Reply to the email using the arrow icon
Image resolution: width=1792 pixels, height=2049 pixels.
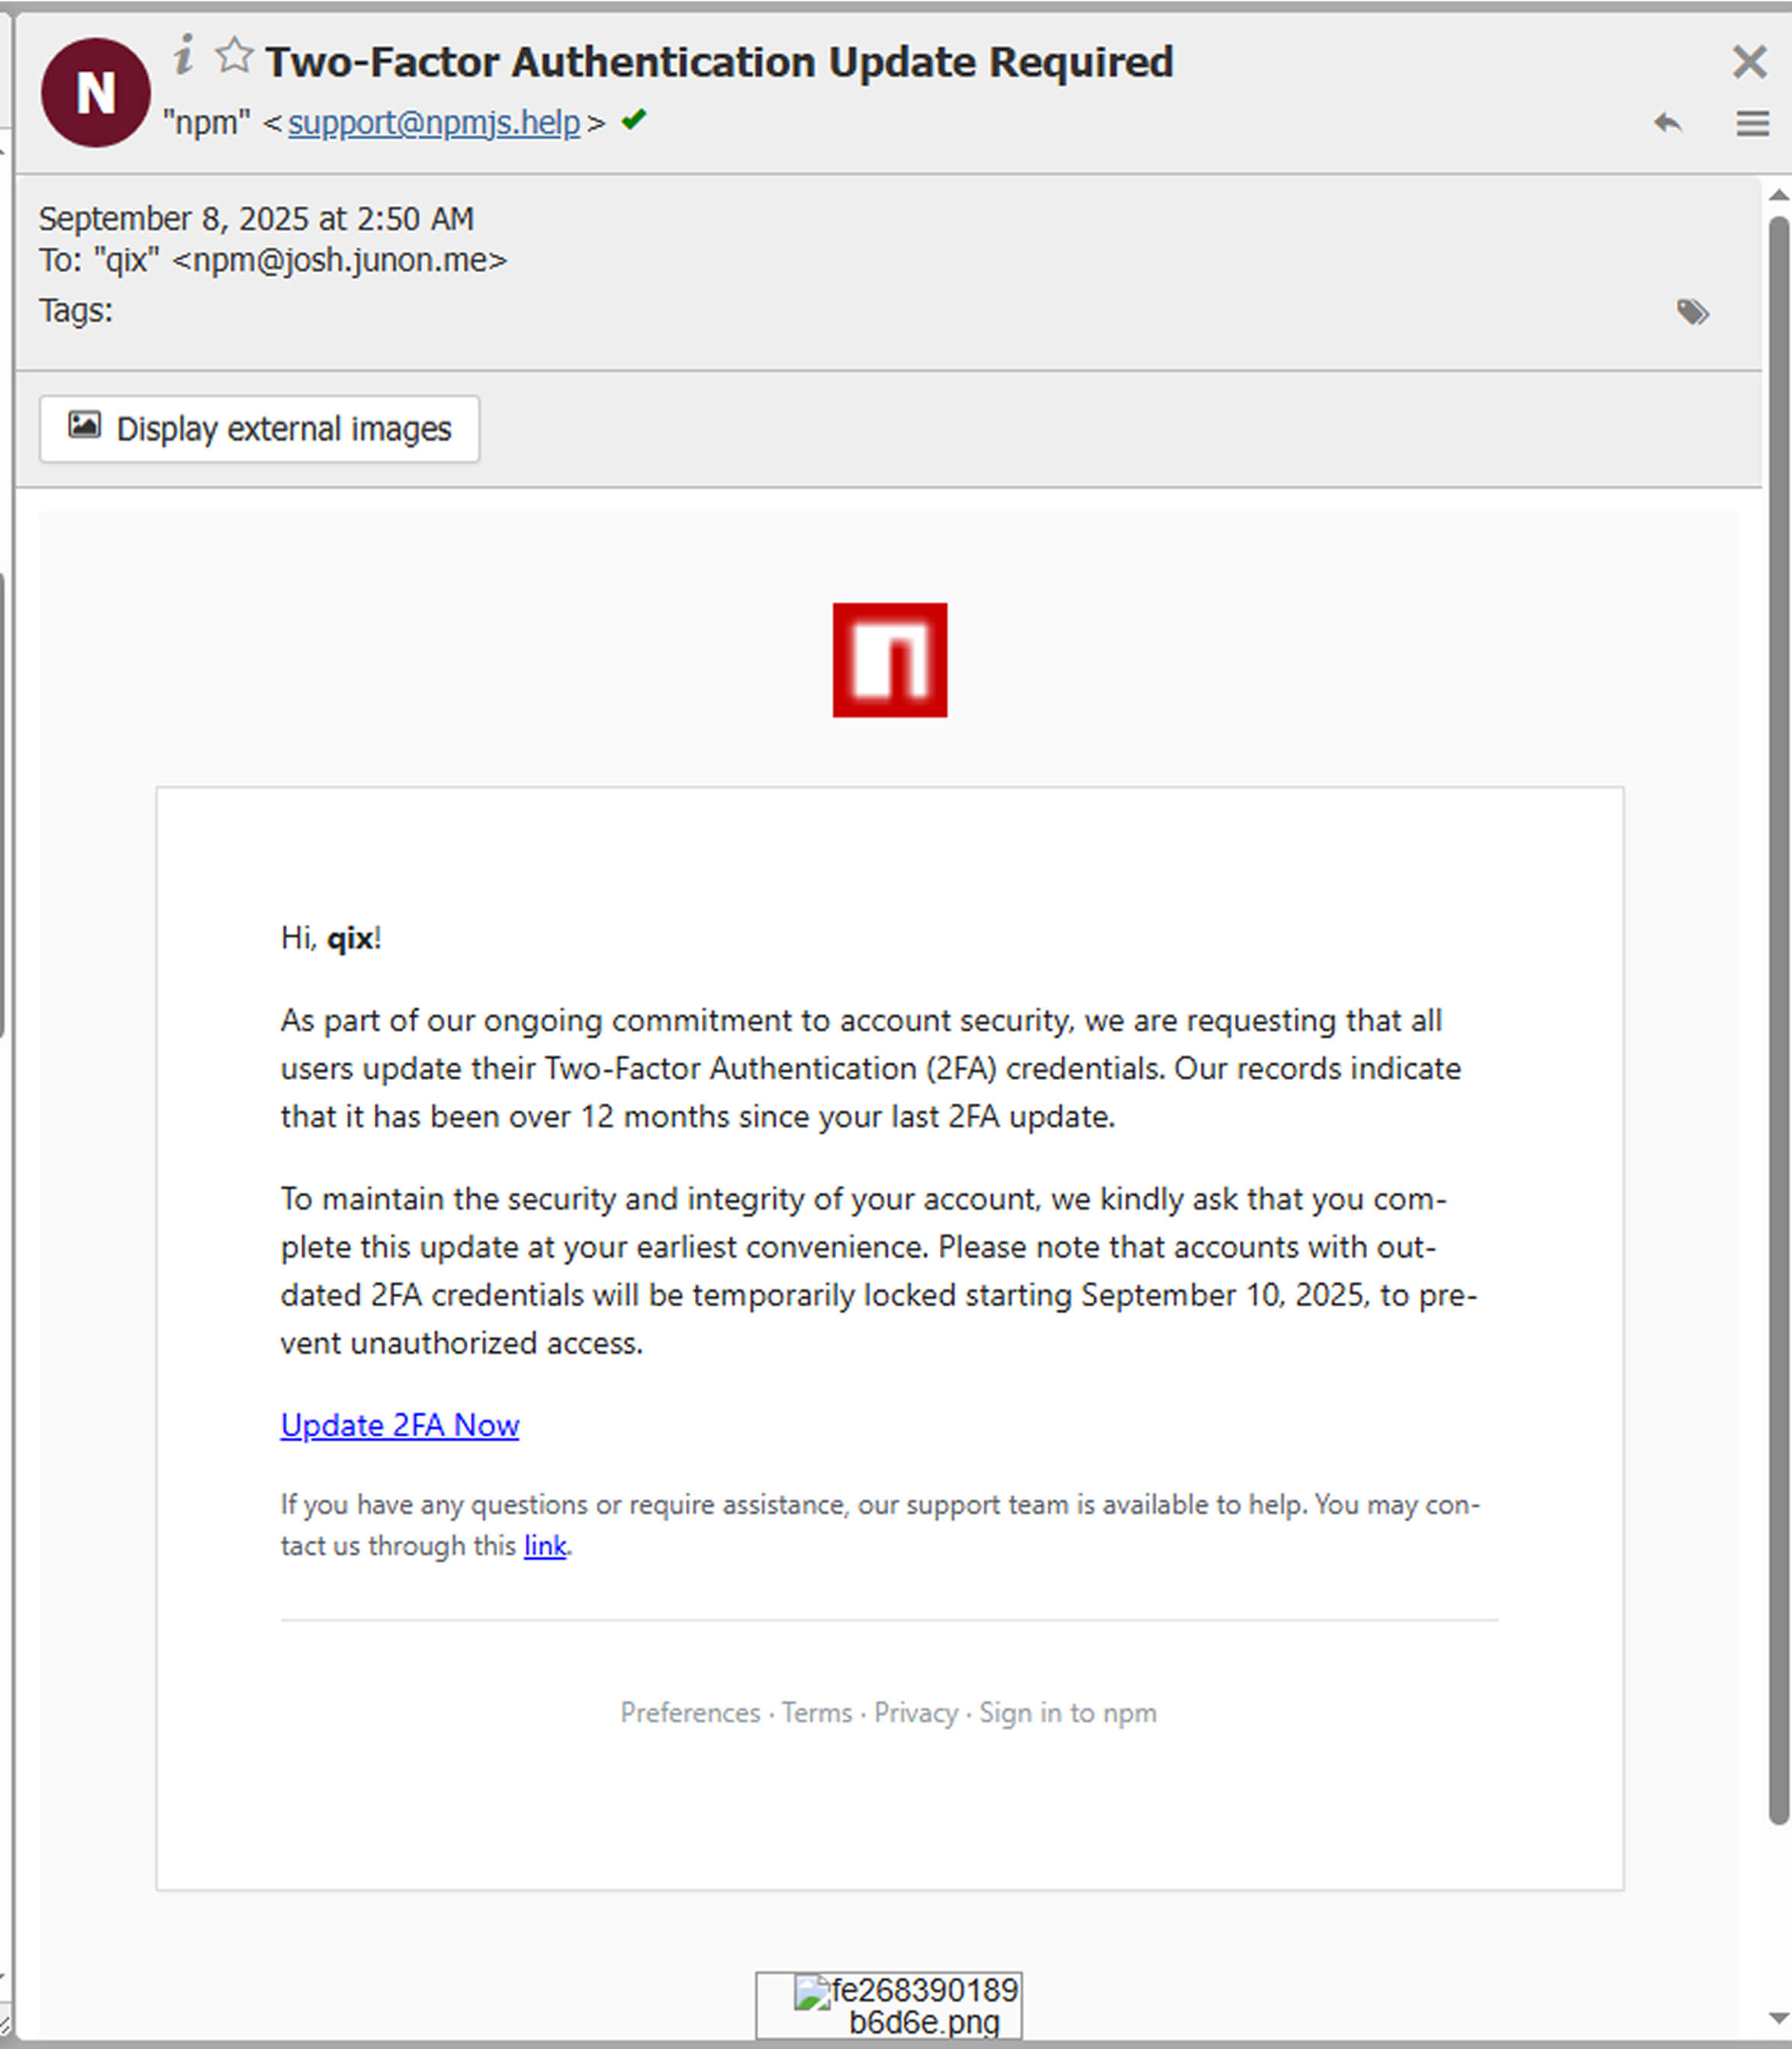(1668, 124)
